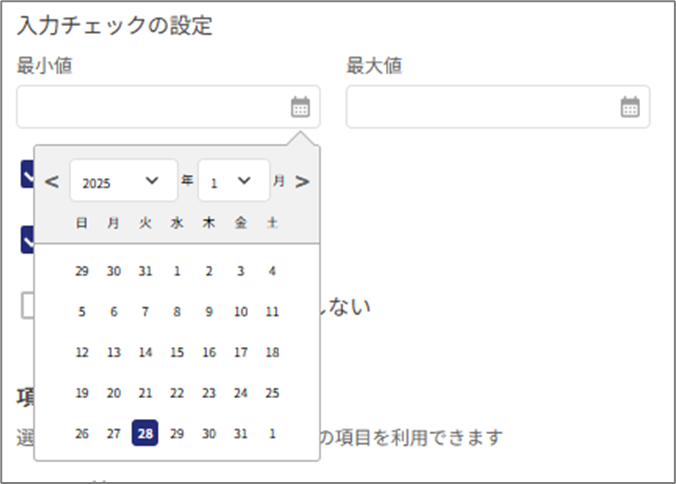Choose date 23 in the calendar
676x484 pixels.
209,393
